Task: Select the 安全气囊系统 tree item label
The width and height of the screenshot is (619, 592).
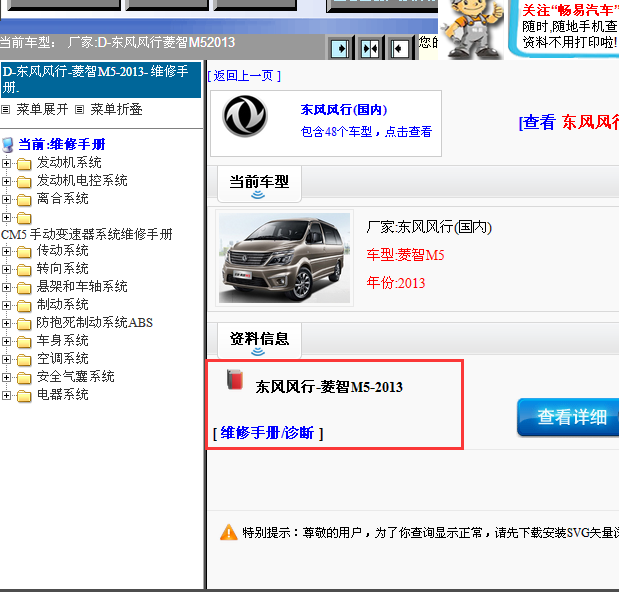Action: pos(75,377)
